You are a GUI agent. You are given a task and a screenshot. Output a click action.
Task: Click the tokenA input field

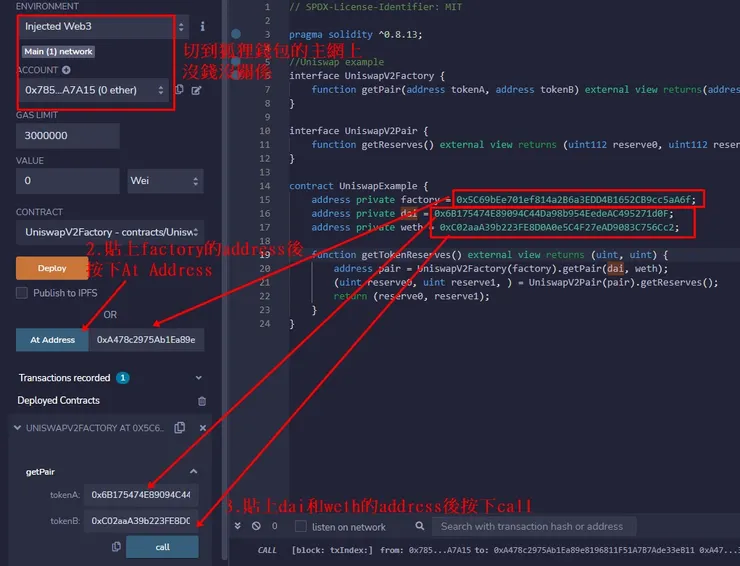pos(141,495)
